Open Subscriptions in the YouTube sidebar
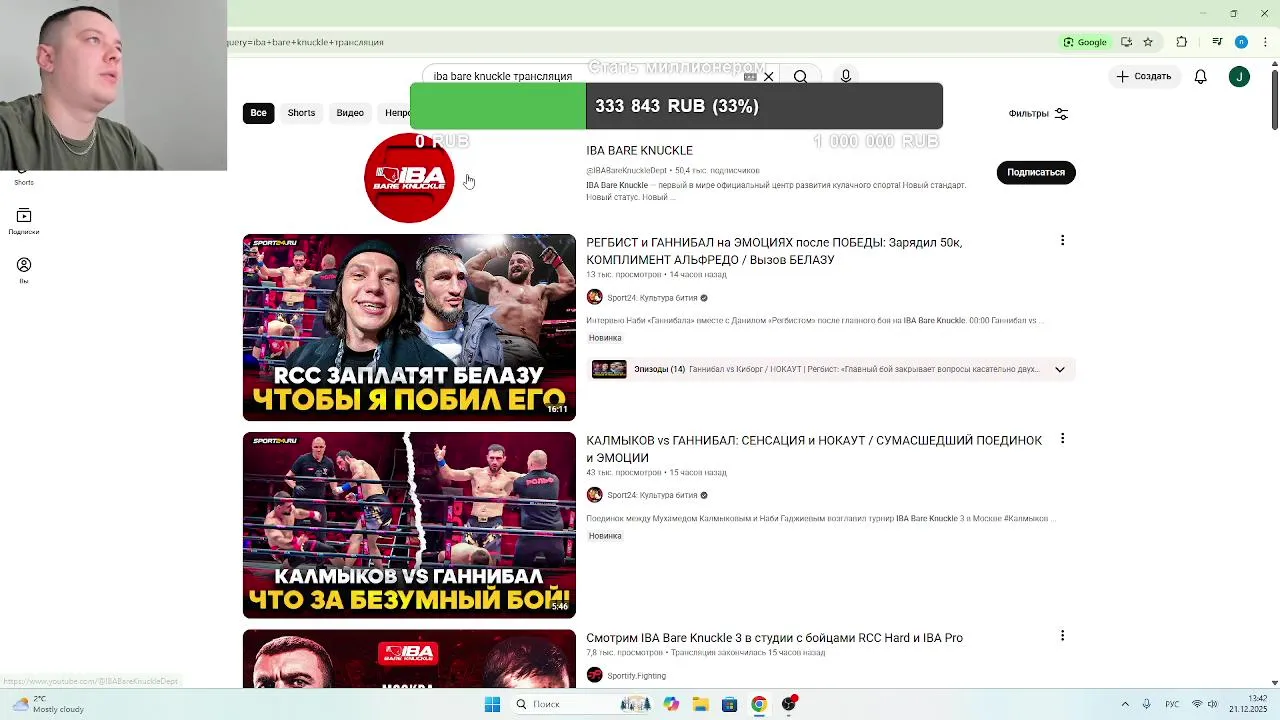 coord(24,222)
